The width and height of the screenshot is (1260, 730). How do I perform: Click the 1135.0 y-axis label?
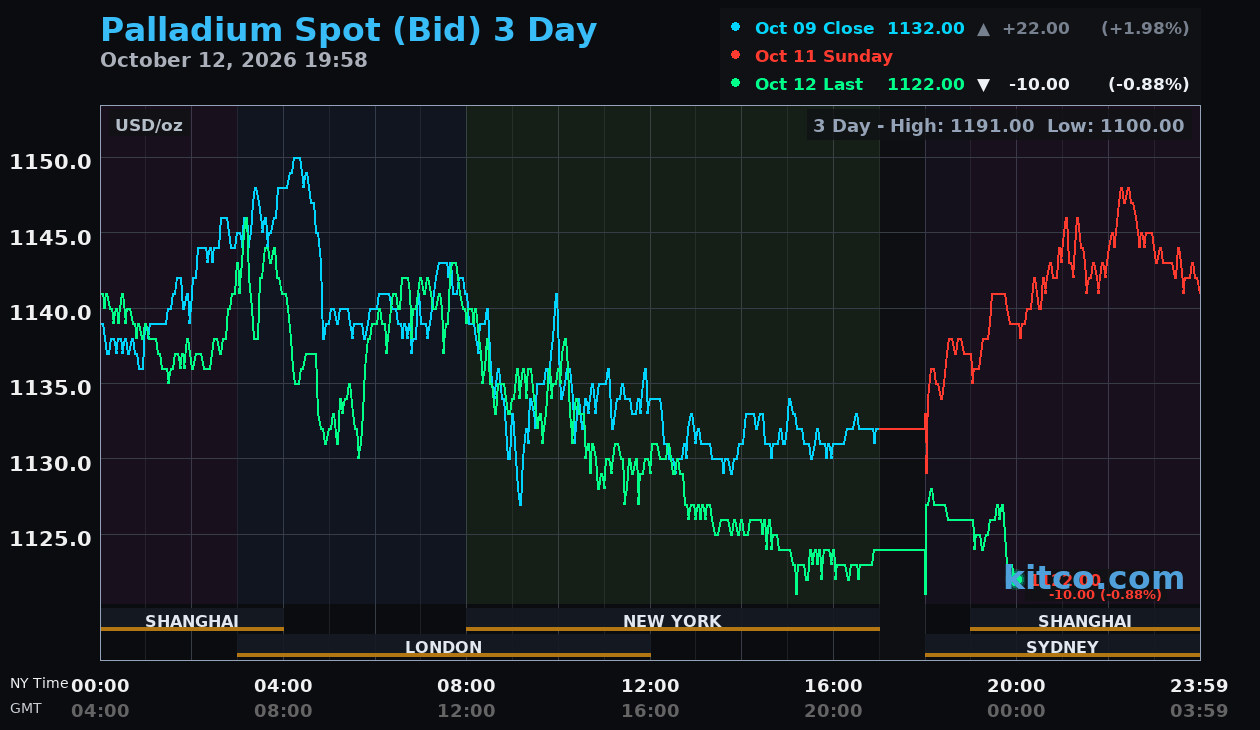pyautogui.click(x=51, y=387)
